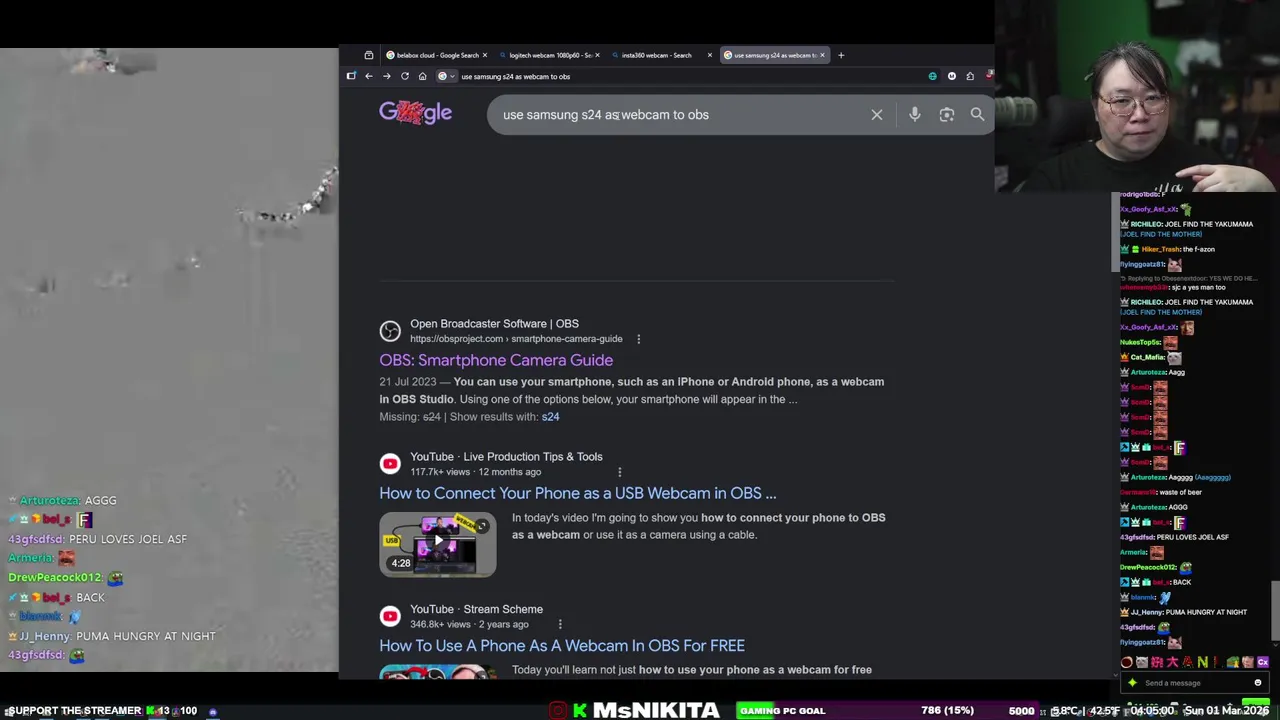1280x720 pixels.
Task: Close the 'insta360 webcam' tab
Action: click(710, 55)
